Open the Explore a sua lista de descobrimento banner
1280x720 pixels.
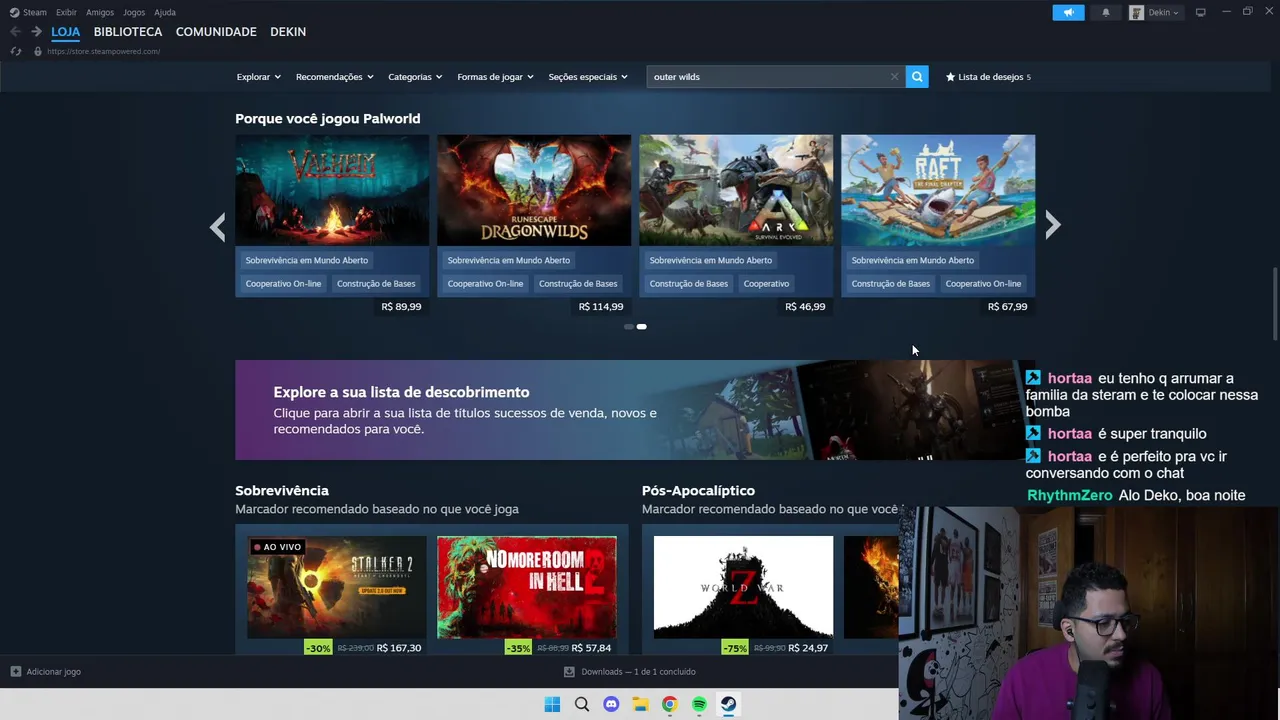(635, 410)
